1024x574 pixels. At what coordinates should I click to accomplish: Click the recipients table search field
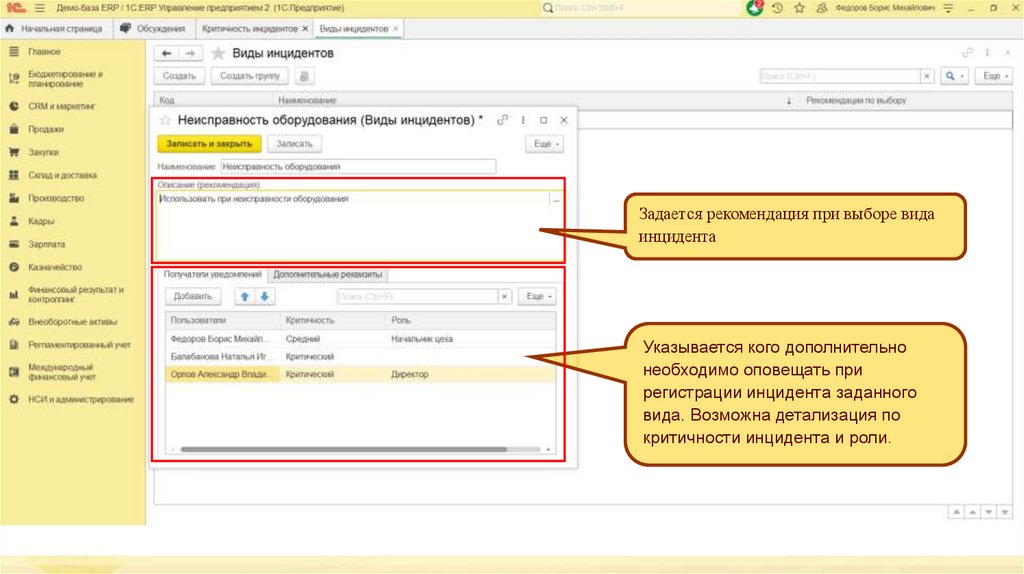pos(417,296)
